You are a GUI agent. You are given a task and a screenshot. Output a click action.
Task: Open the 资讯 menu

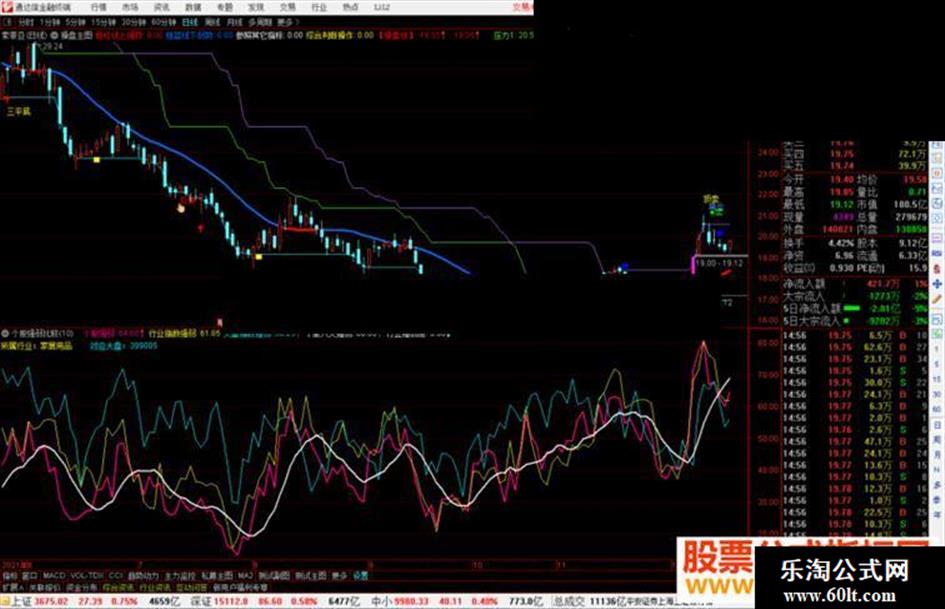162,7
